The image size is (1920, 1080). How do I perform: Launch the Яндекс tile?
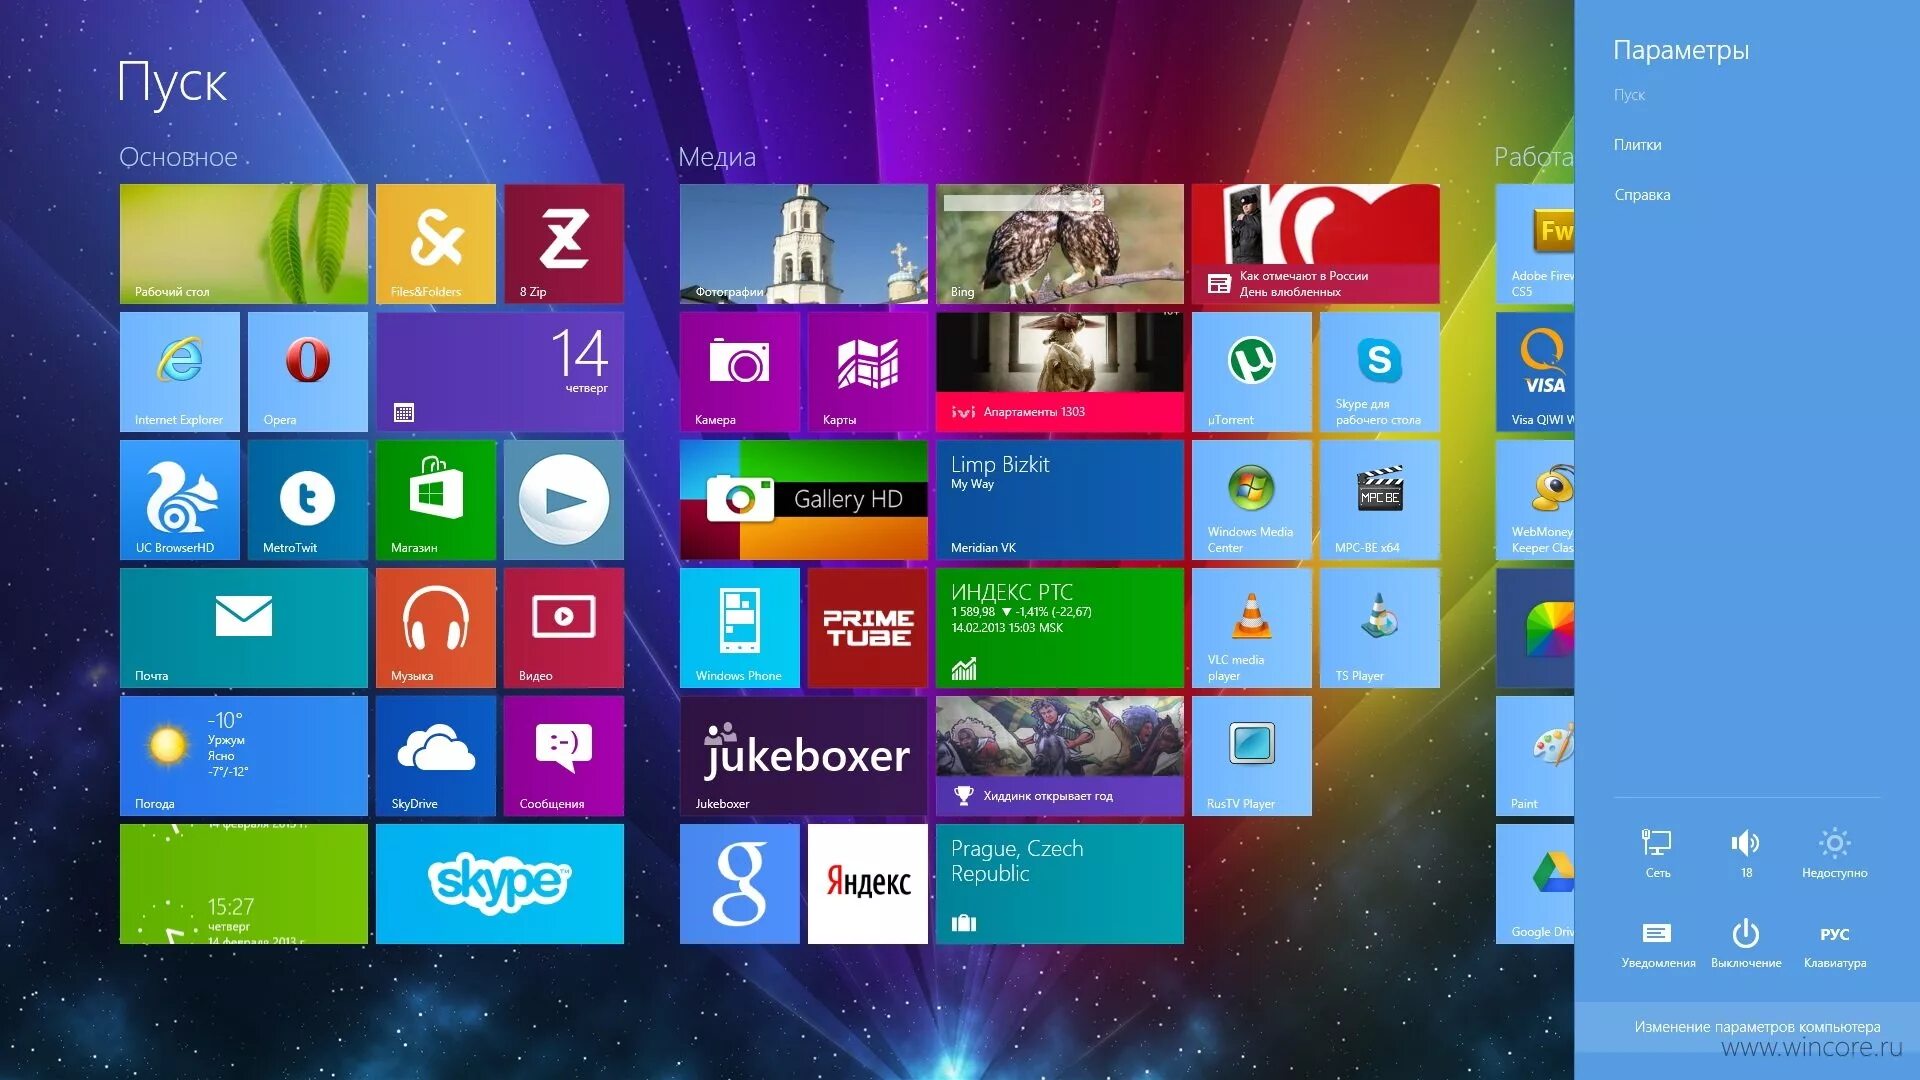click(x=868, y=884)
